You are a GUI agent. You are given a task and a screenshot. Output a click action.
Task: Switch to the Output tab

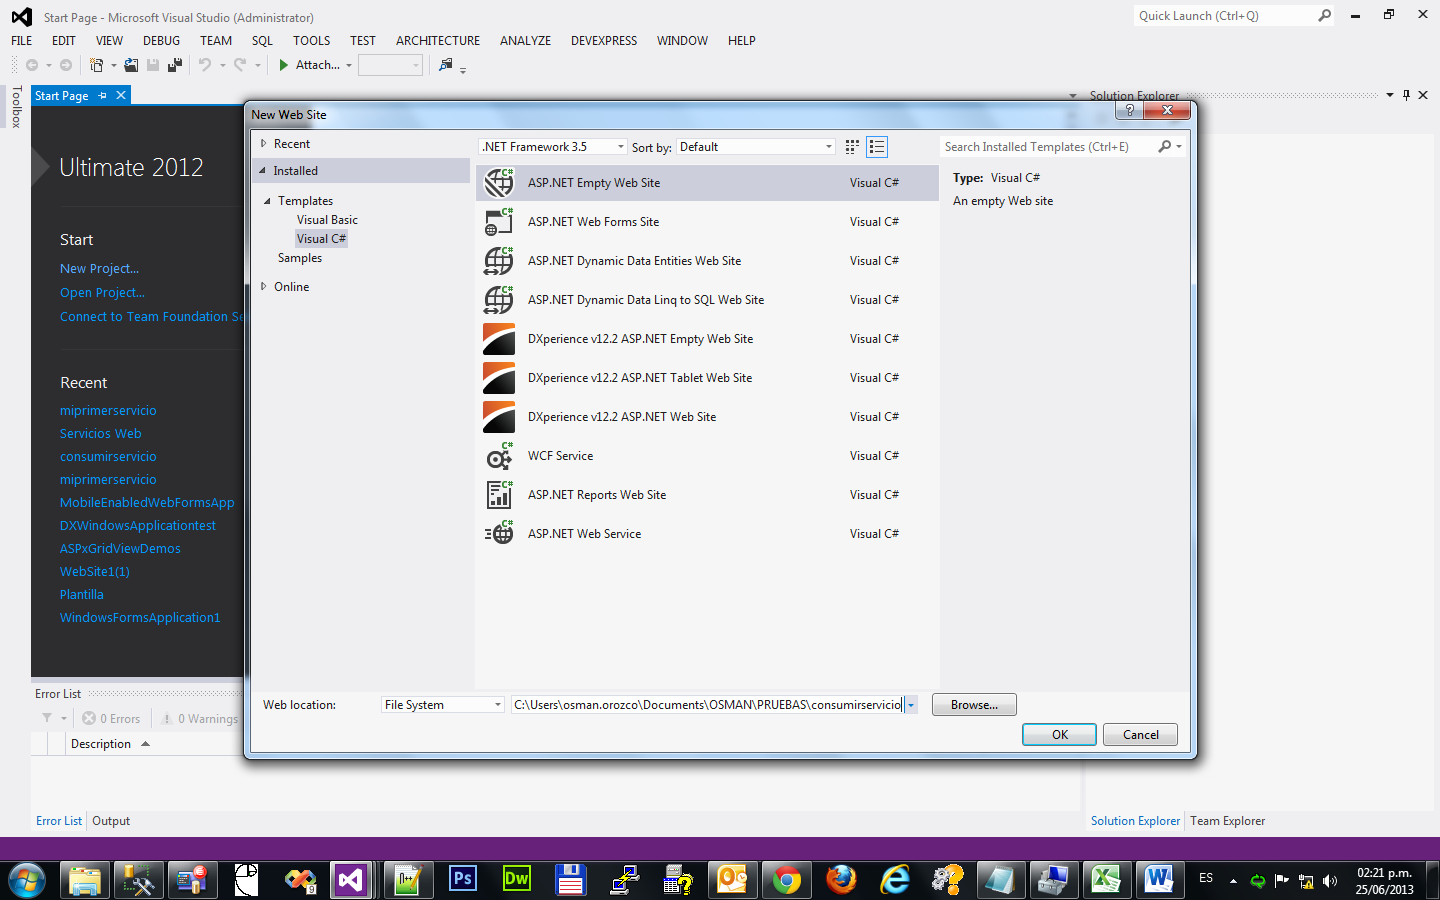(x=111, y=821)
